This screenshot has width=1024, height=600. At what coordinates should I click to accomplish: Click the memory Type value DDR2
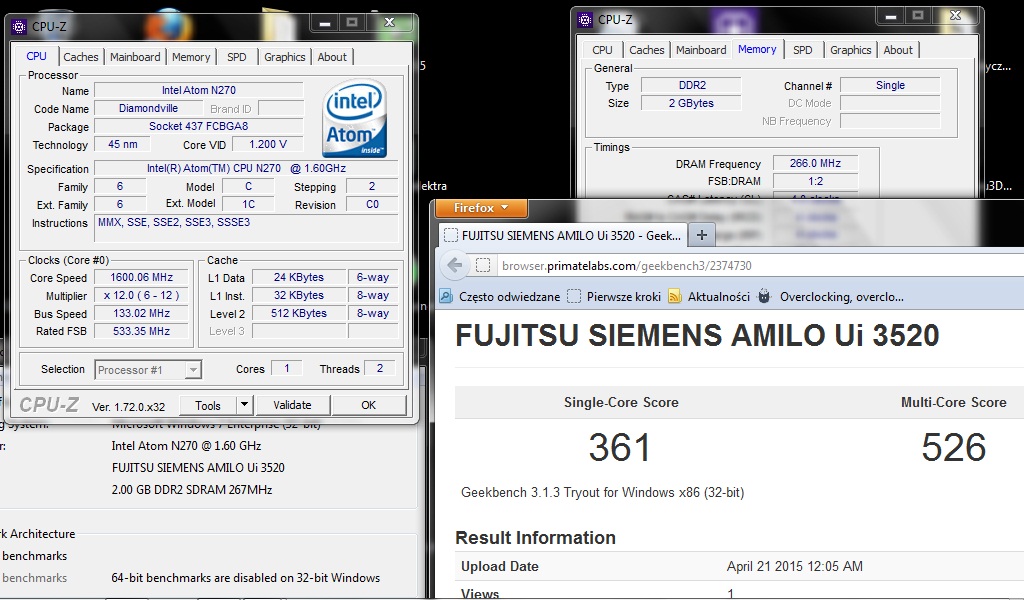point(692,85)
